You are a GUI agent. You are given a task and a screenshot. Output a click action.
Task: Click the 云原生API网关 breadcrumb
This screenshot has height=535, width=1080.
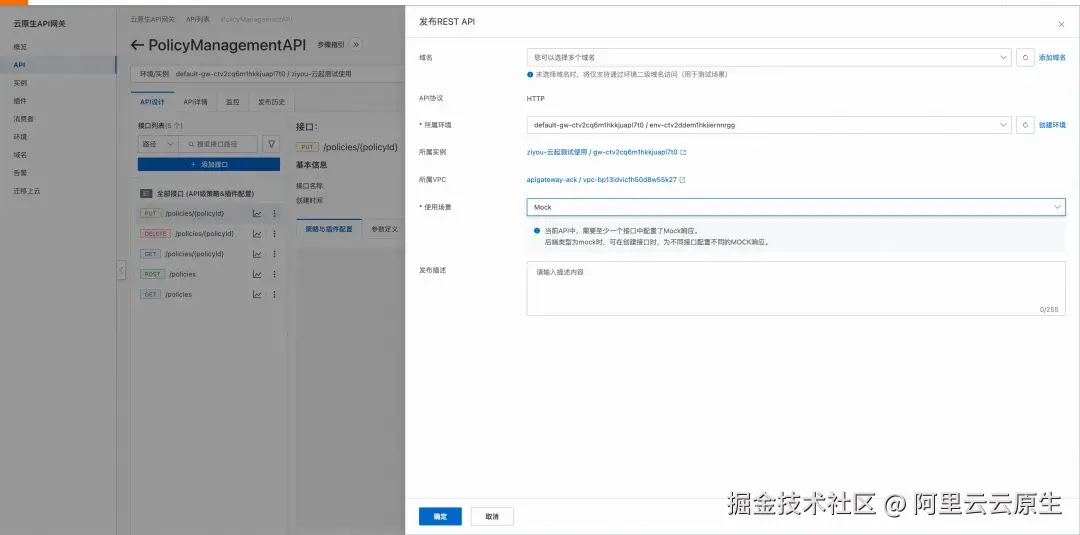point(152,19)
